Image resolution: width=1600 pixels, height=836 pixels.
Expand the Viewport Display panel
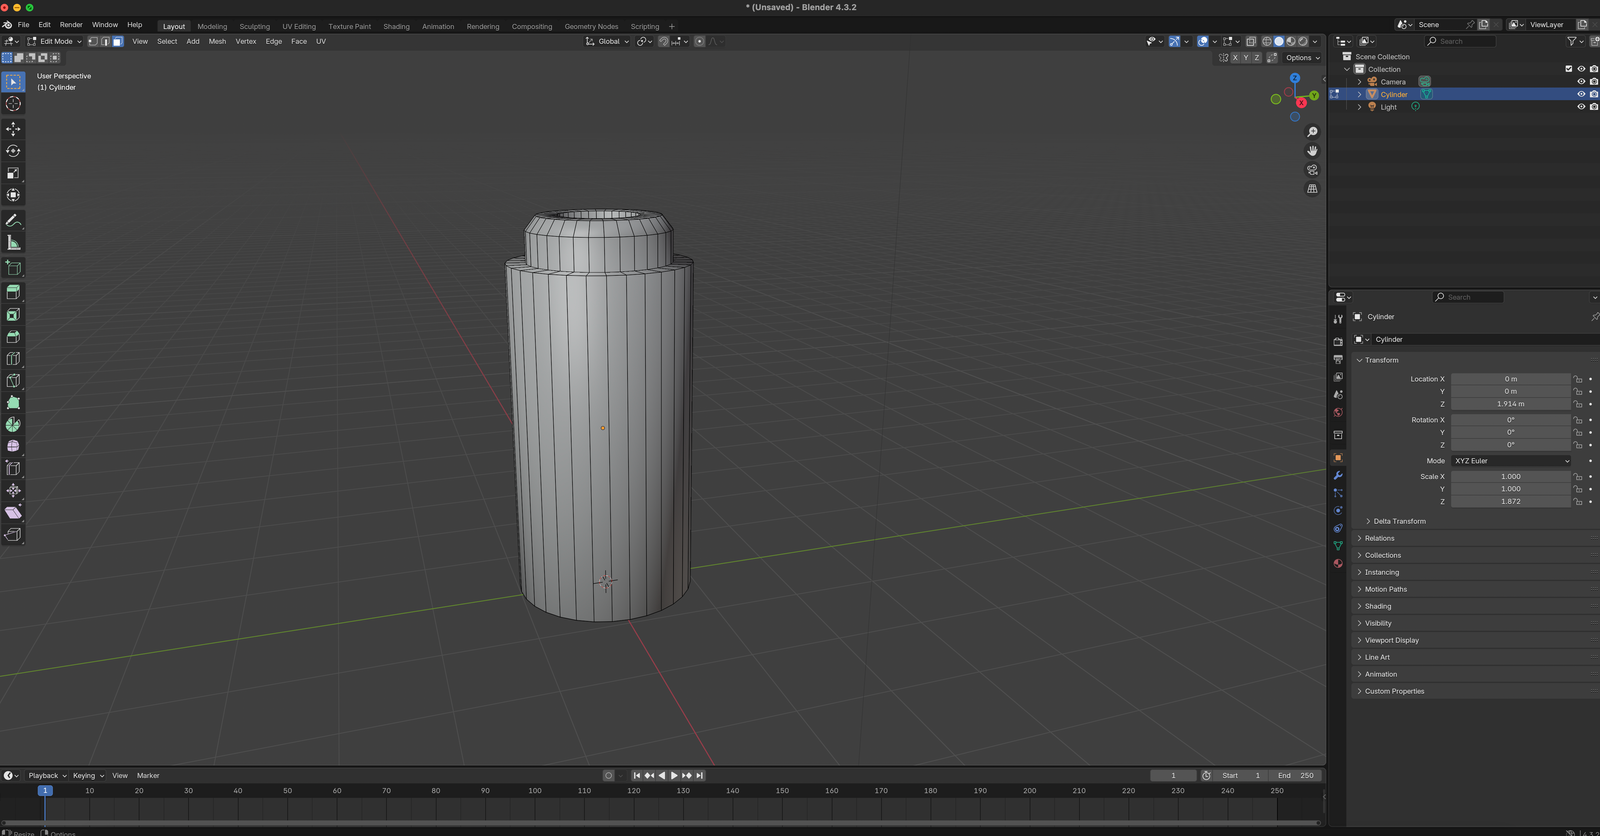[x=1390, y=640]
